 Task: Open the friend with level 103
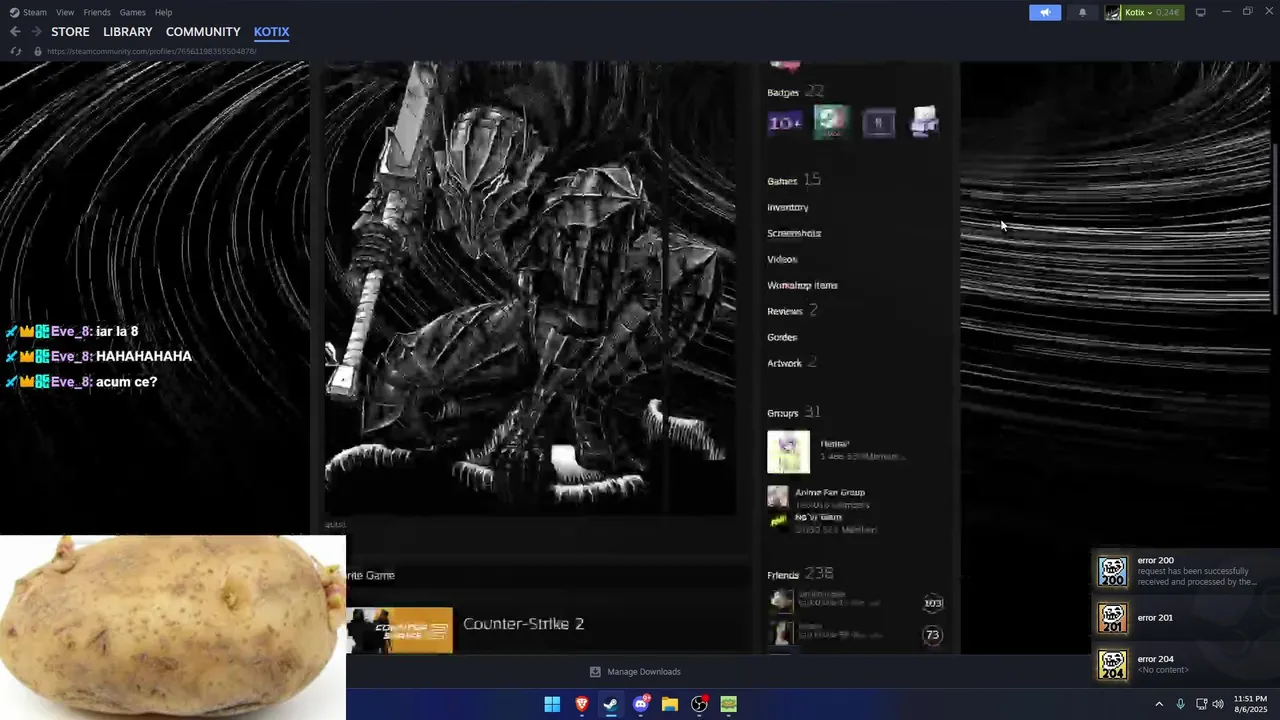(856, 601)
